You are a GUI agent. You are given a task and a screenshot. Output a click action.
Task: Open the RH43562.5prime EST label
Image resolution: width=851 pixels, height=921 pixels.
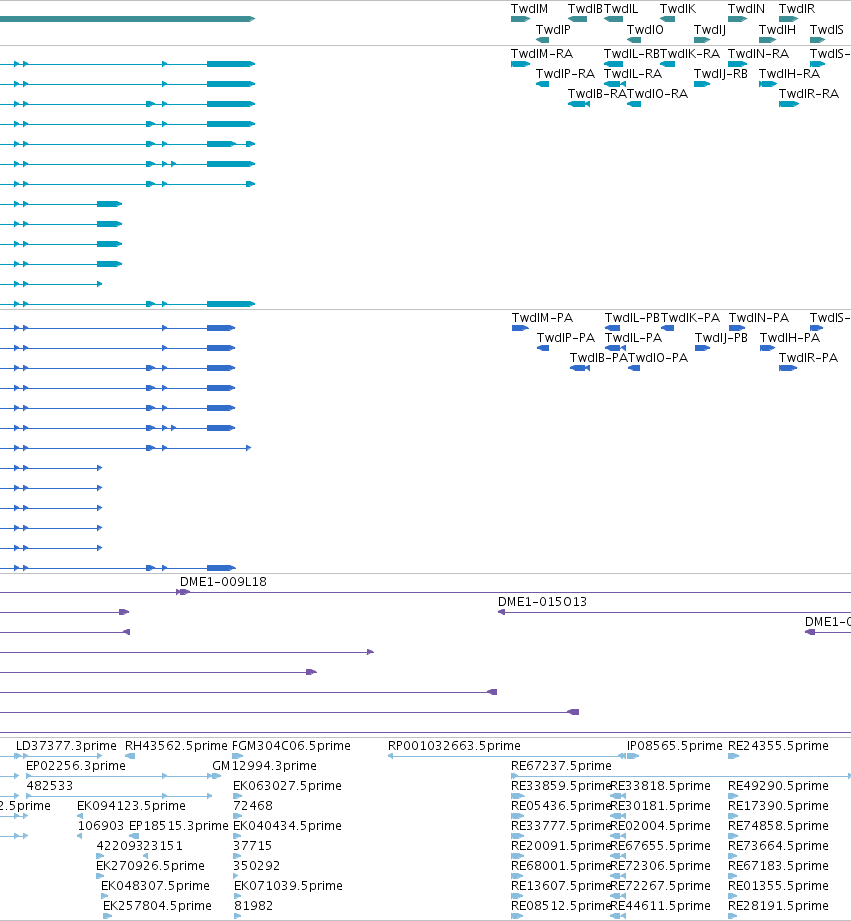click(176, 745)
